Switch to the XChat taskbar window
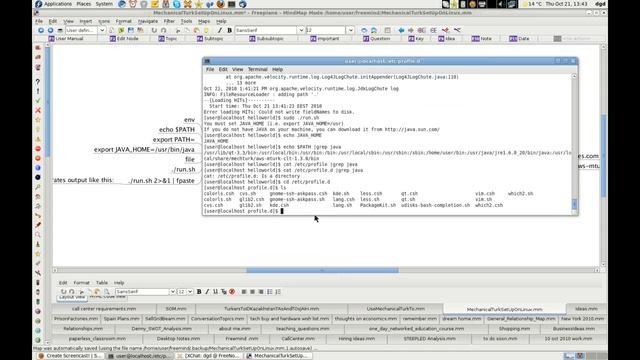 [208, 356]
